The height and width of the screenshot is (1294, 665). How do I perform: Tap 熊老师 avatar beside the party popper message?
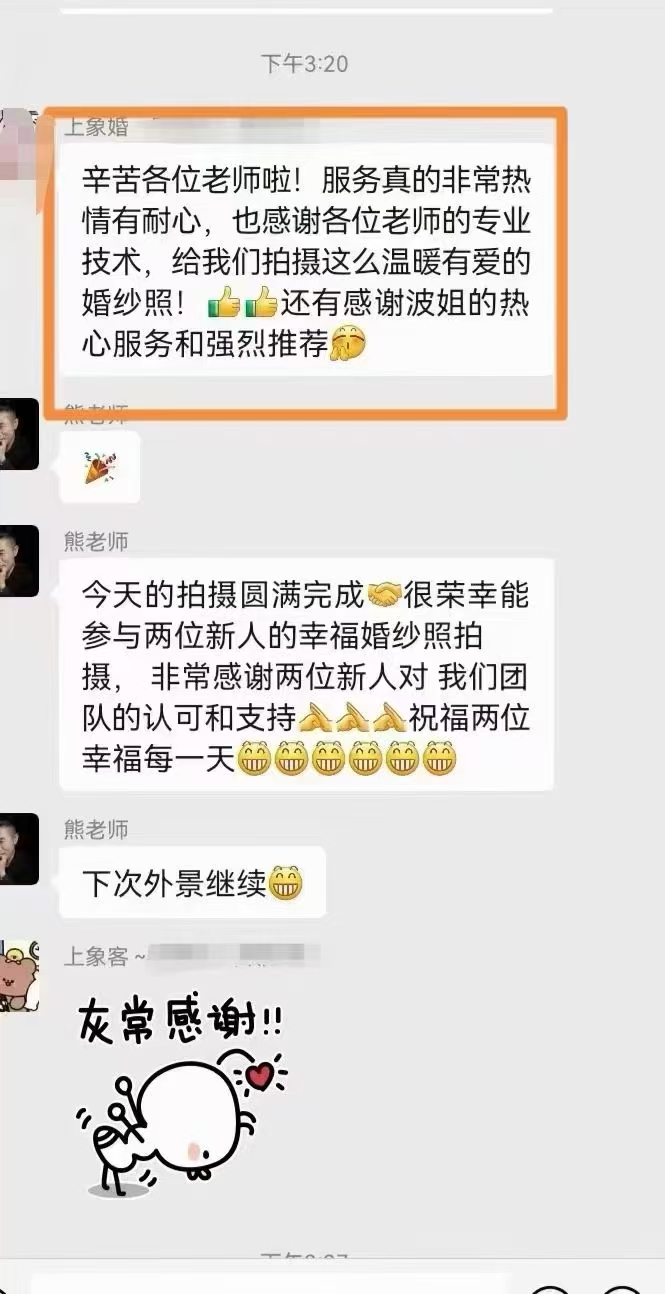coord(19,434)
